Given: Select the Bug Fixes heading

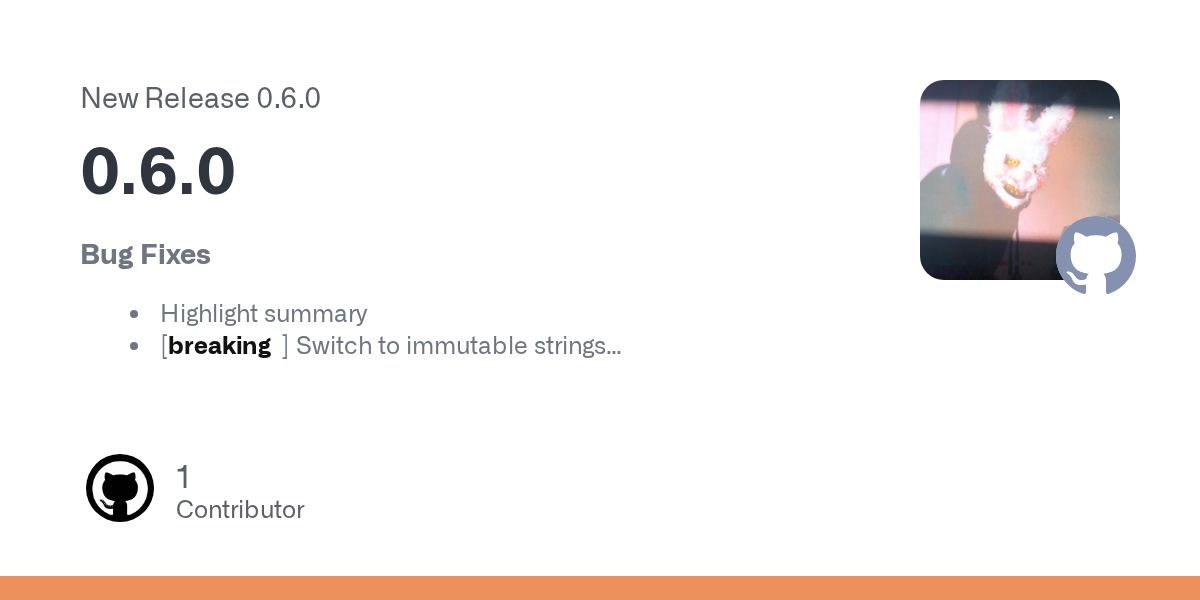Looking at the screenshot, I should [145, 255].
